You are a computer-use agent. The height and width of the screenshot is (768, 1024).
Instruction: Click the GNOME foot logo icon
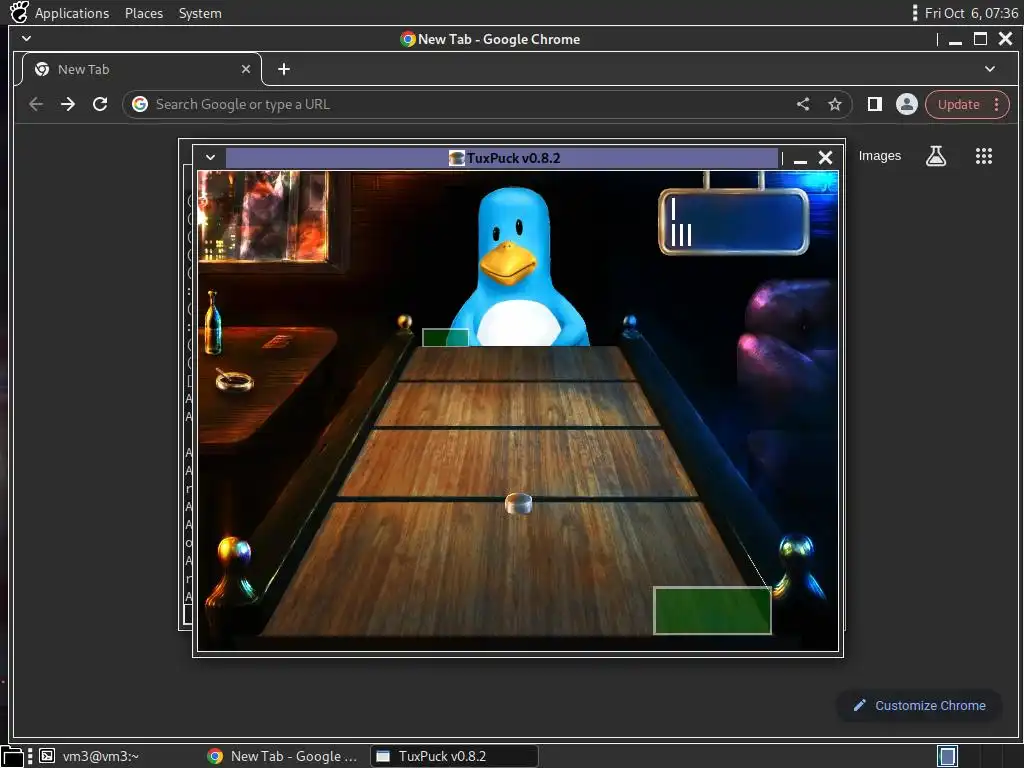click(18, 12)
